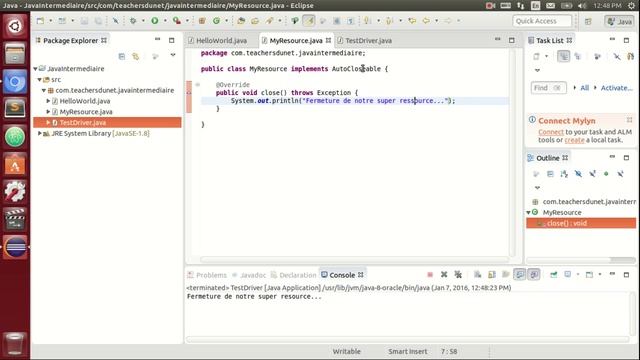
Task: Open Debug button dropdown arrow
Action: click(x=143, y=20)
